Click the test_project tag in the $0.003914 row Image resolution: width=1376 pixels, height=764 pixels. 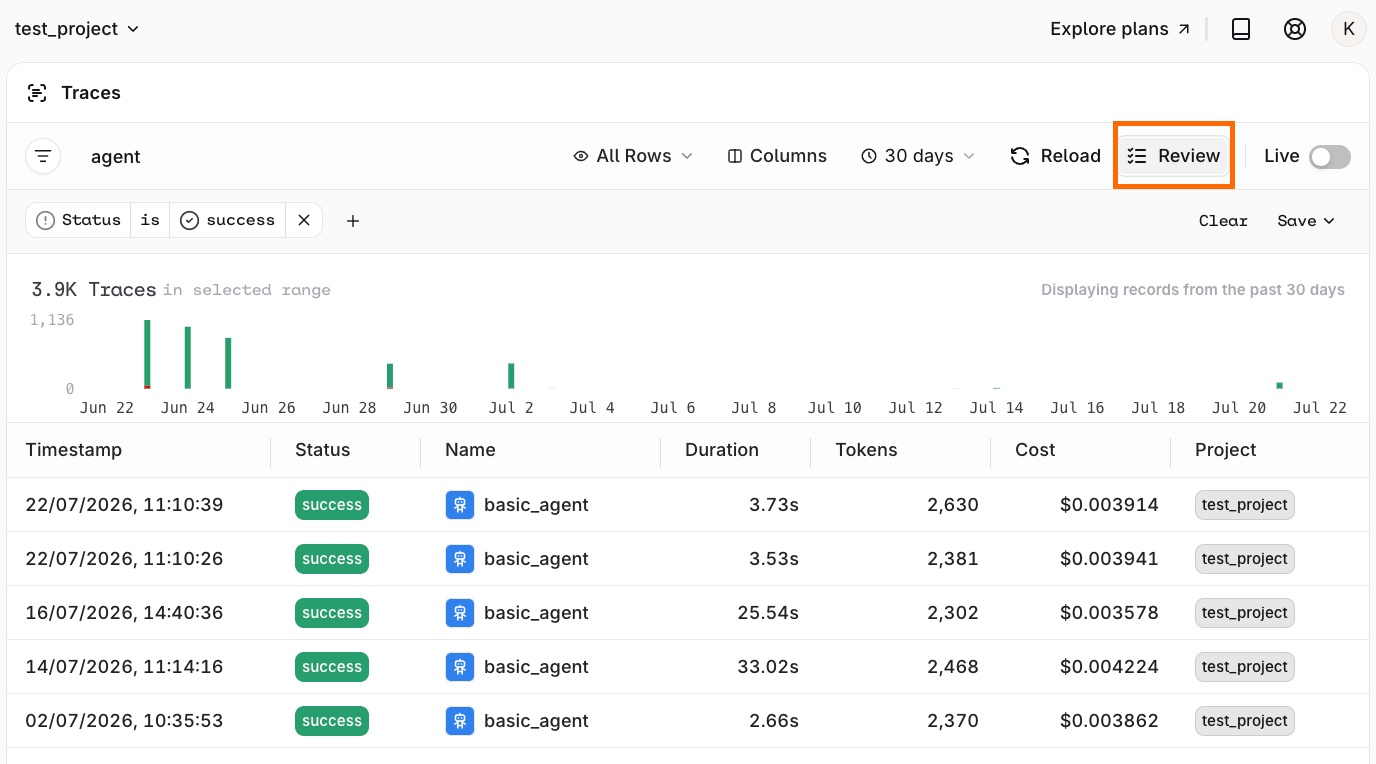click(1245, 505)
